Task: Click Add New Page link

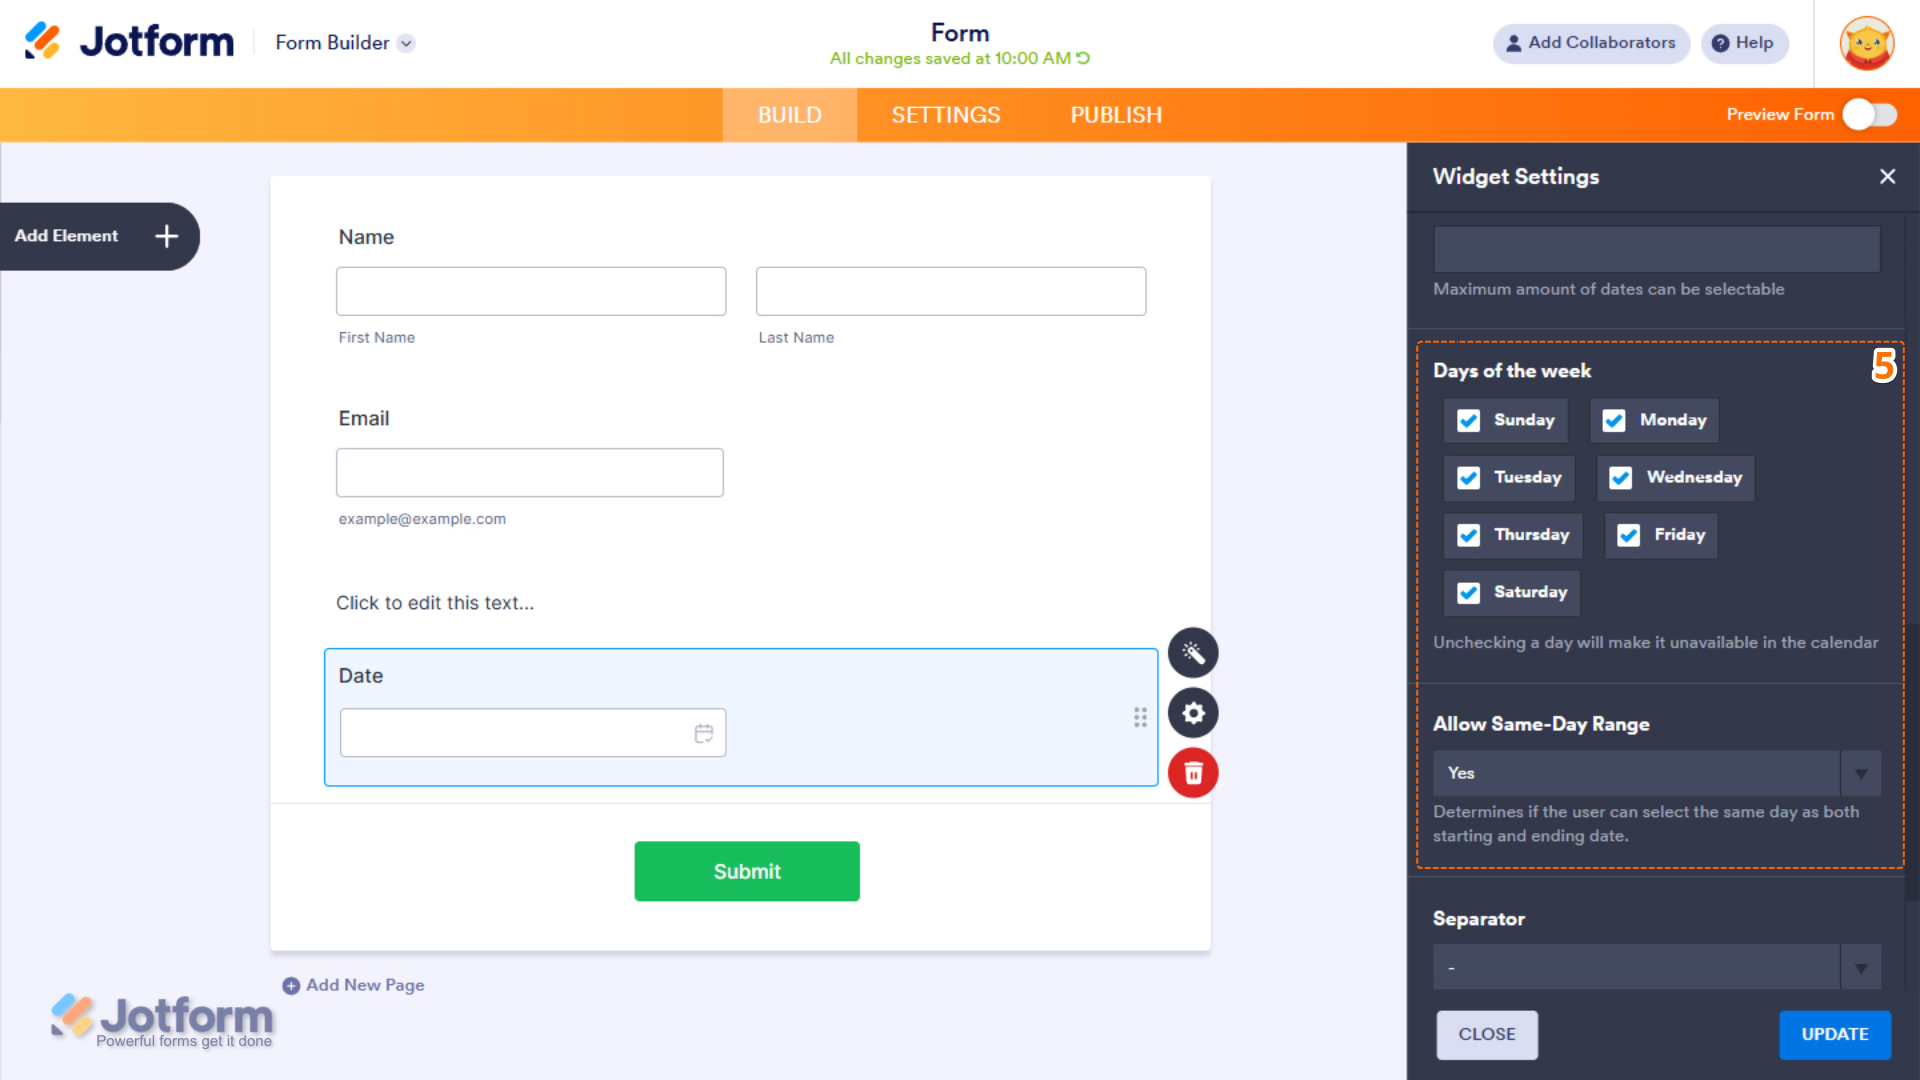Action: tap(353, 985)
